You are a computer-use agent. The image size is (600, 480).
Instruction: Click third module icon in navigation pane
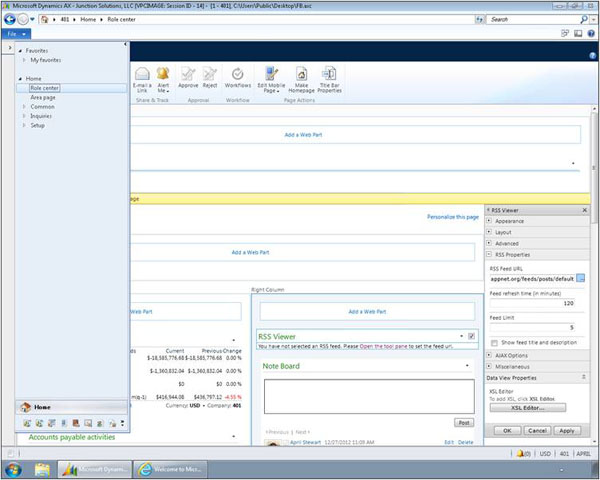(52, 423)
